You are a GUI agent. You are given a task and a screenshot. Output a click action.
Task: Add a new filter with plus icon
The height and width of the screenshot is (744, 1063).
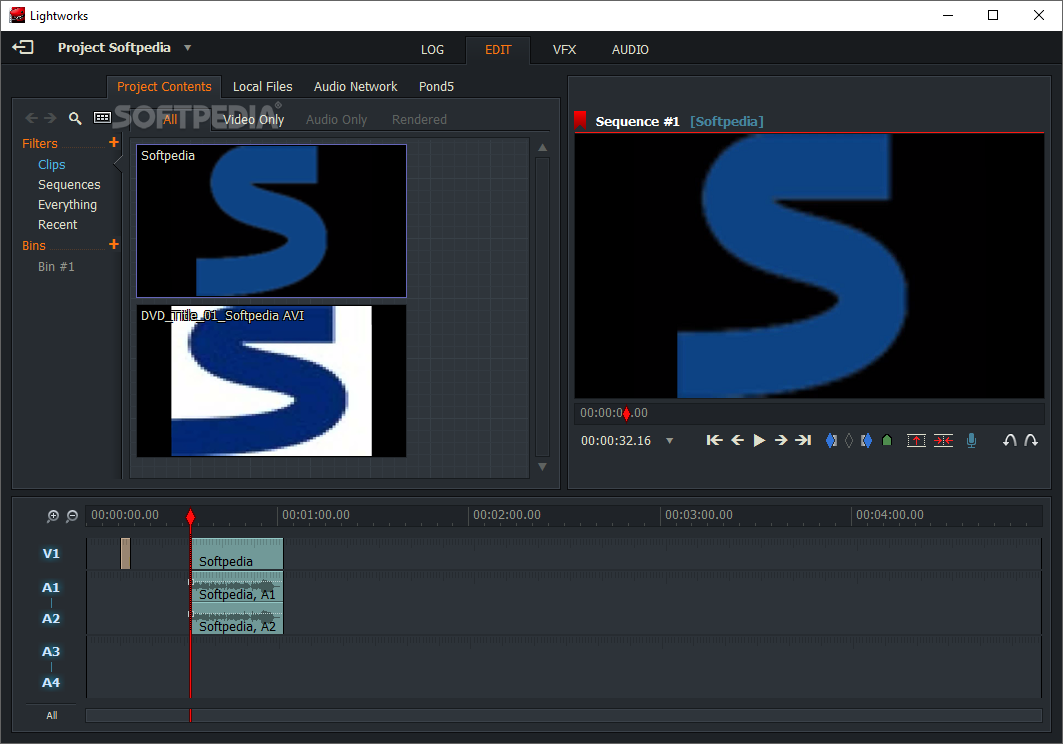[x=114, y=142]
